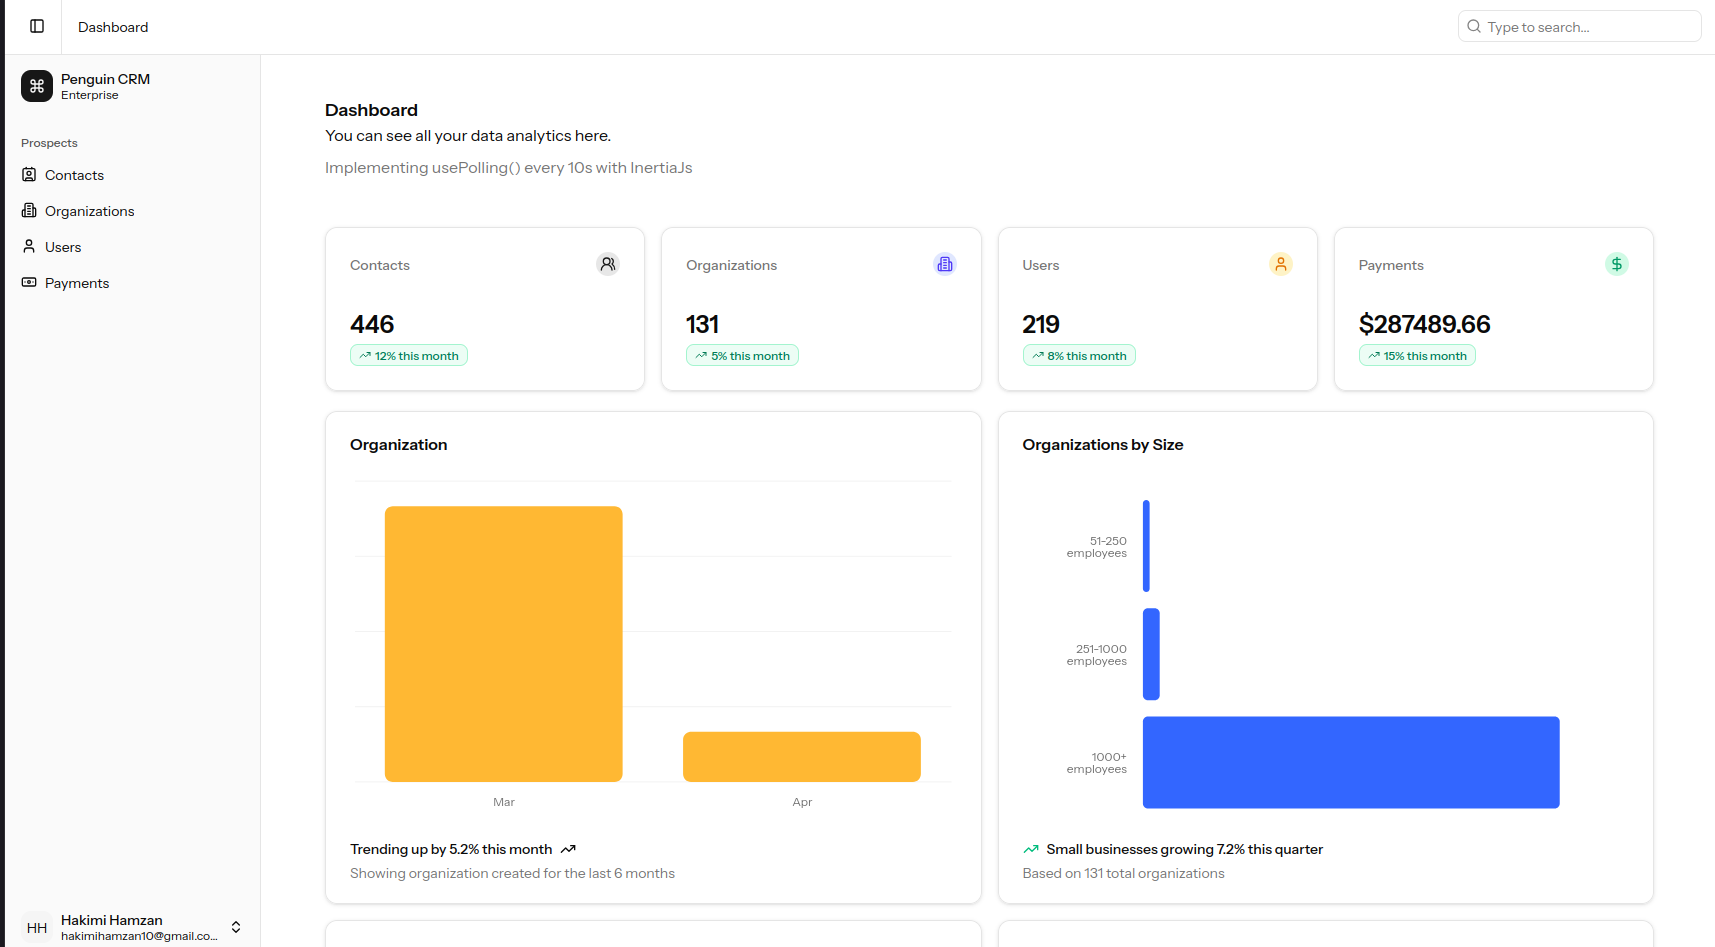
Task: Click the HH user avatar
Action: click(37, 927)
